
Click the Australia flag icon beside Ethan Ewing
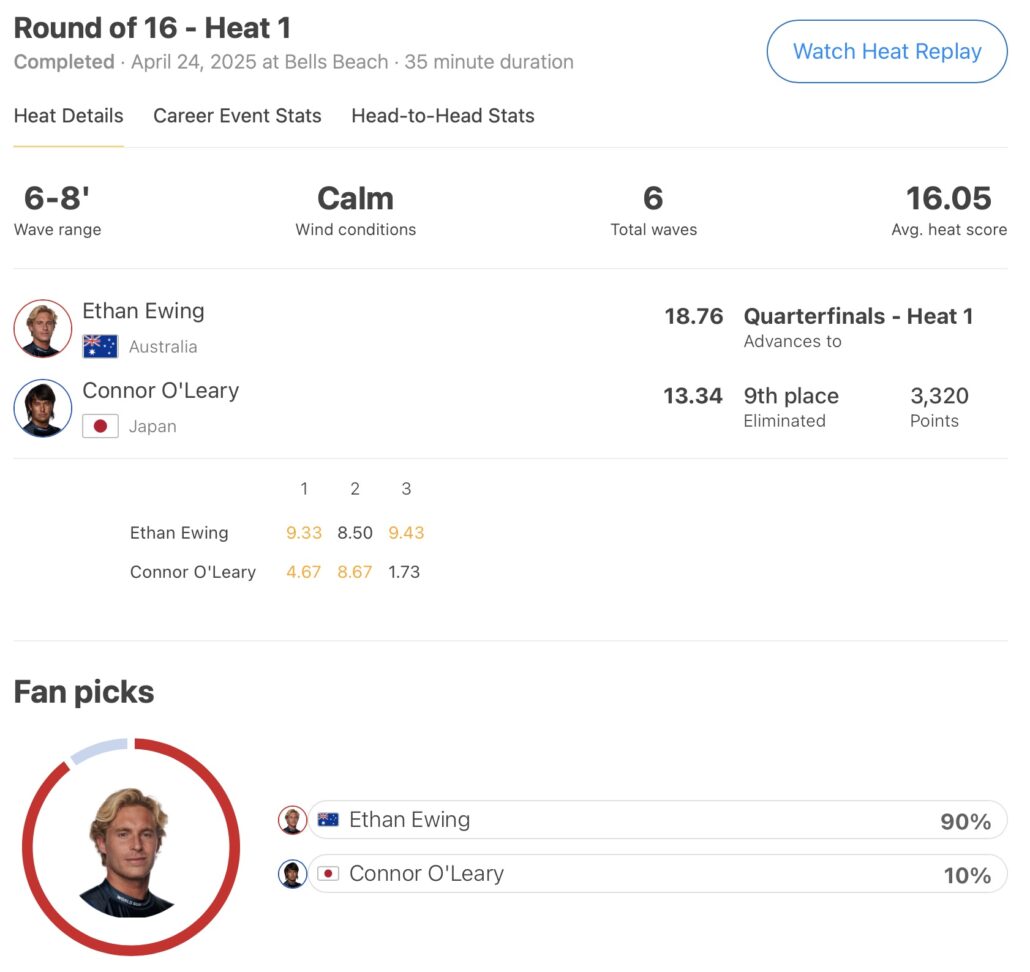tap(100, 347)
